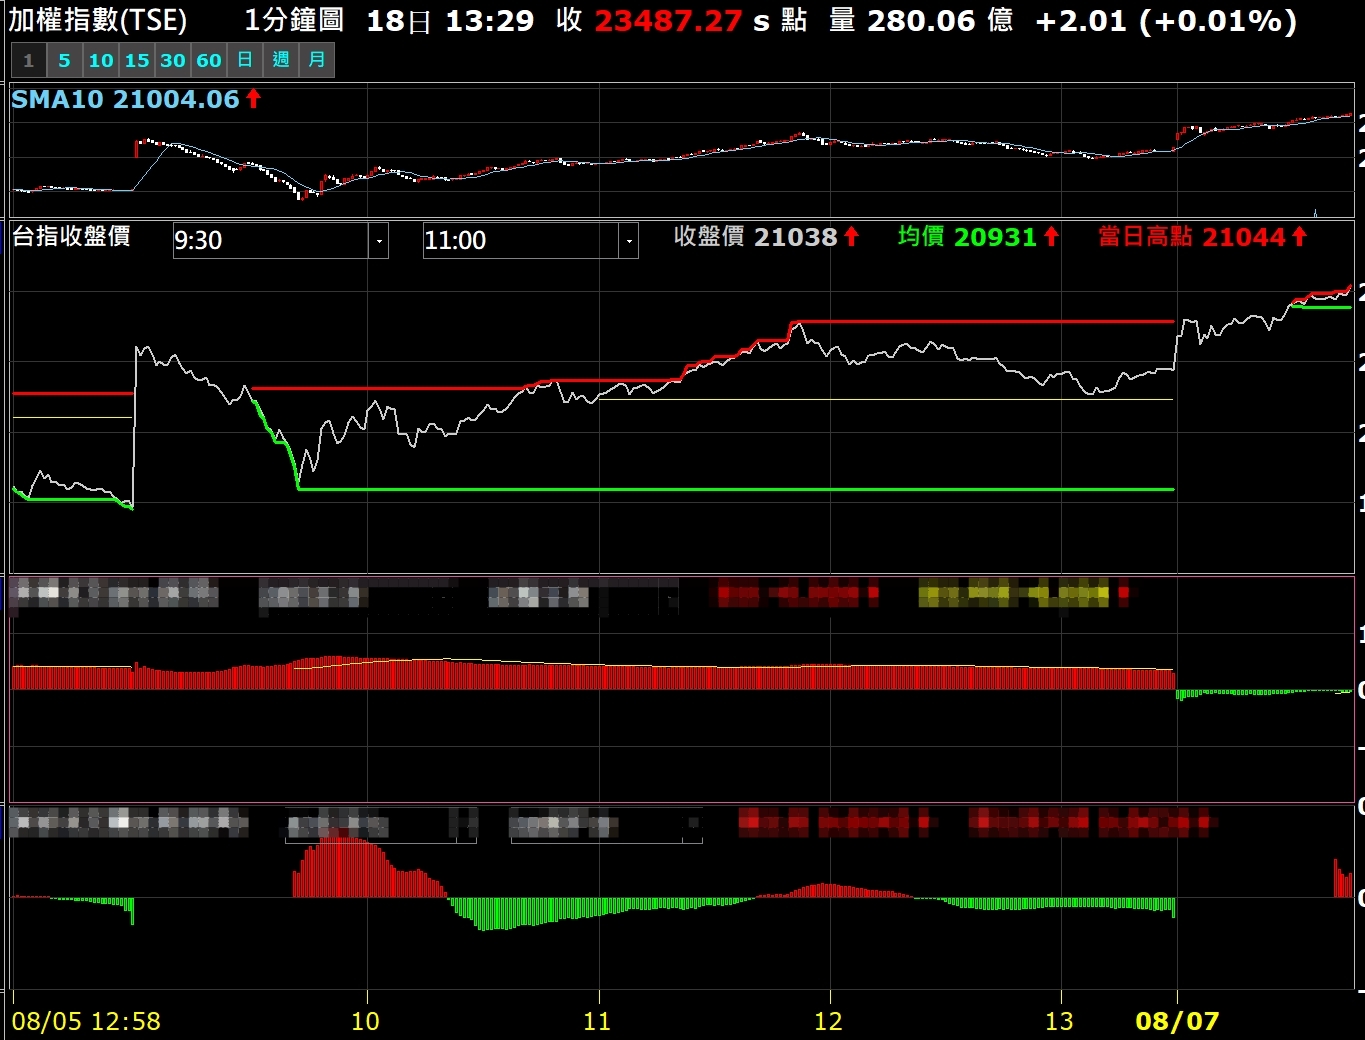Open the 11:00 end time dropdown arrow

click(x=629, y=241)
